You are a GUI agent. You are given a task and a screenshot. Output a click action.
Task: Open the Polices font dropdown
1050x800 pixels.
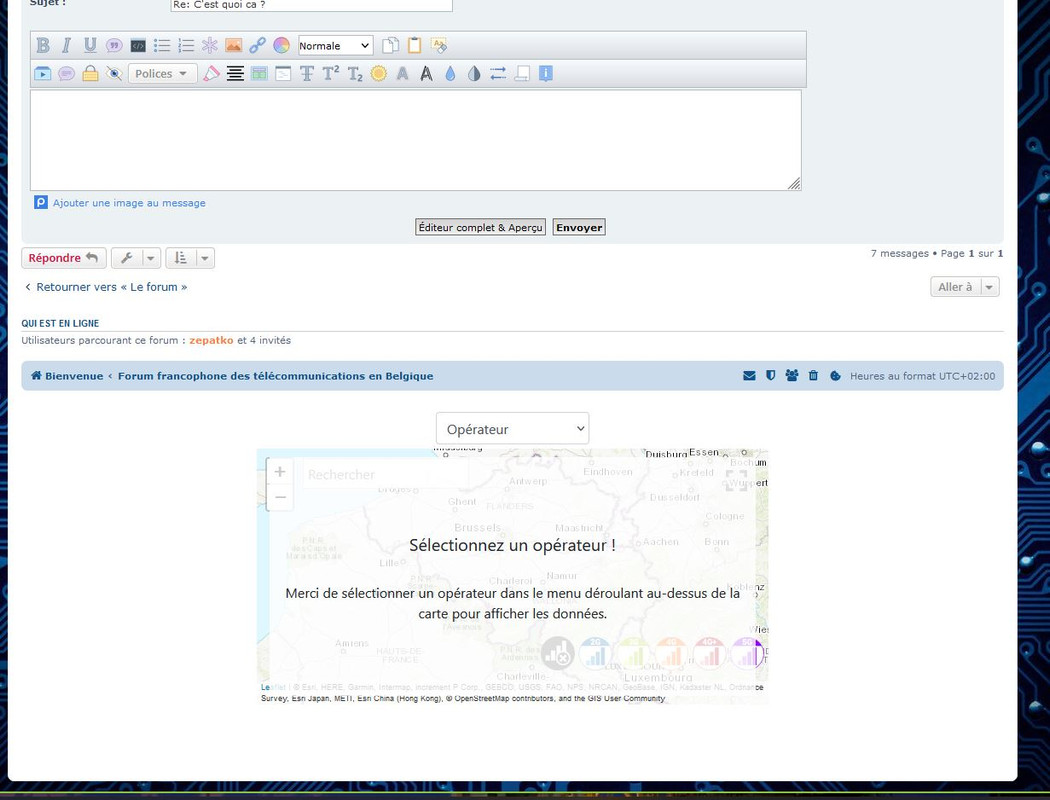[x=162, y=74]
